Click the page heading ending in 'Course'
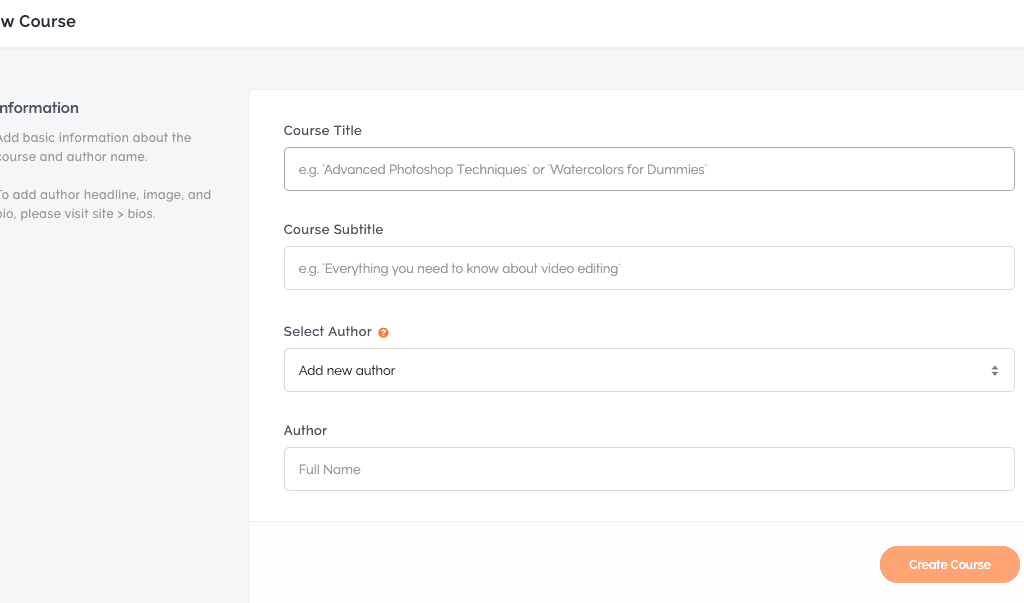 pyautogui.click(x=38, y=22)
